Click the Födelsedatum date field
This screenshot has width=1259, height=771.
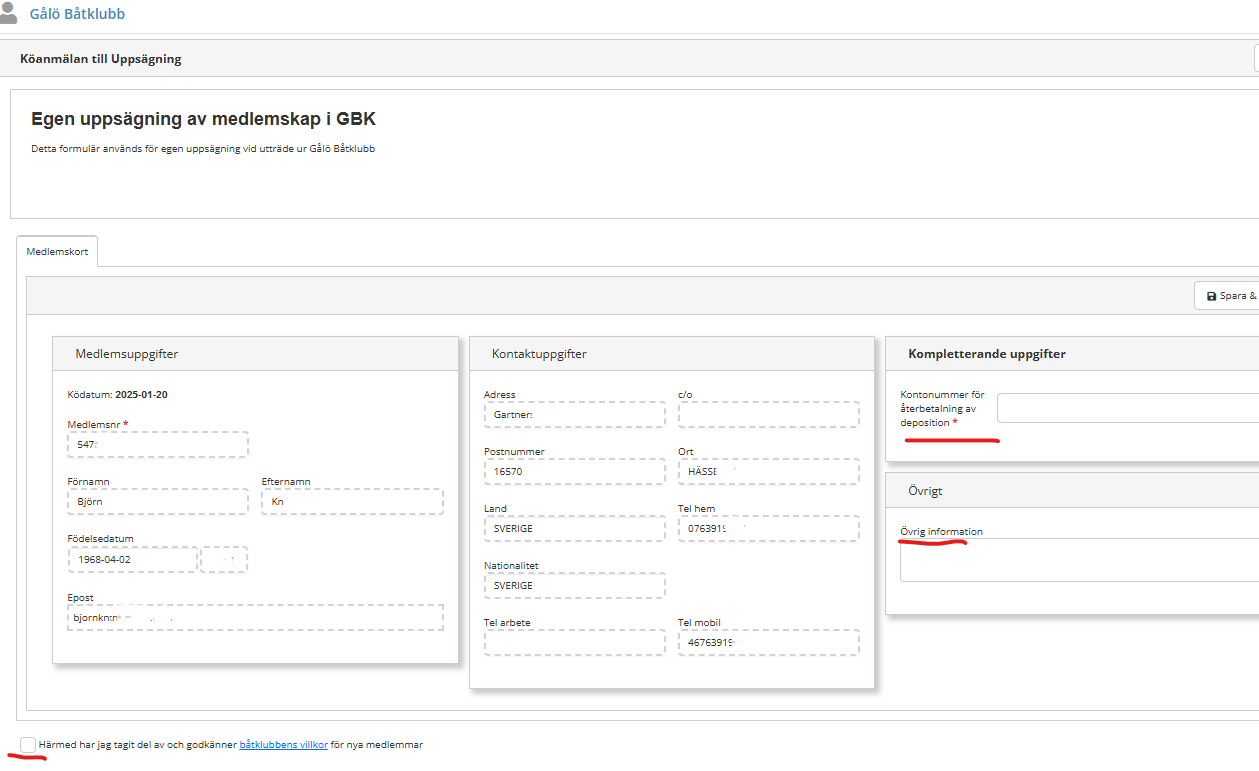(133, 560)
